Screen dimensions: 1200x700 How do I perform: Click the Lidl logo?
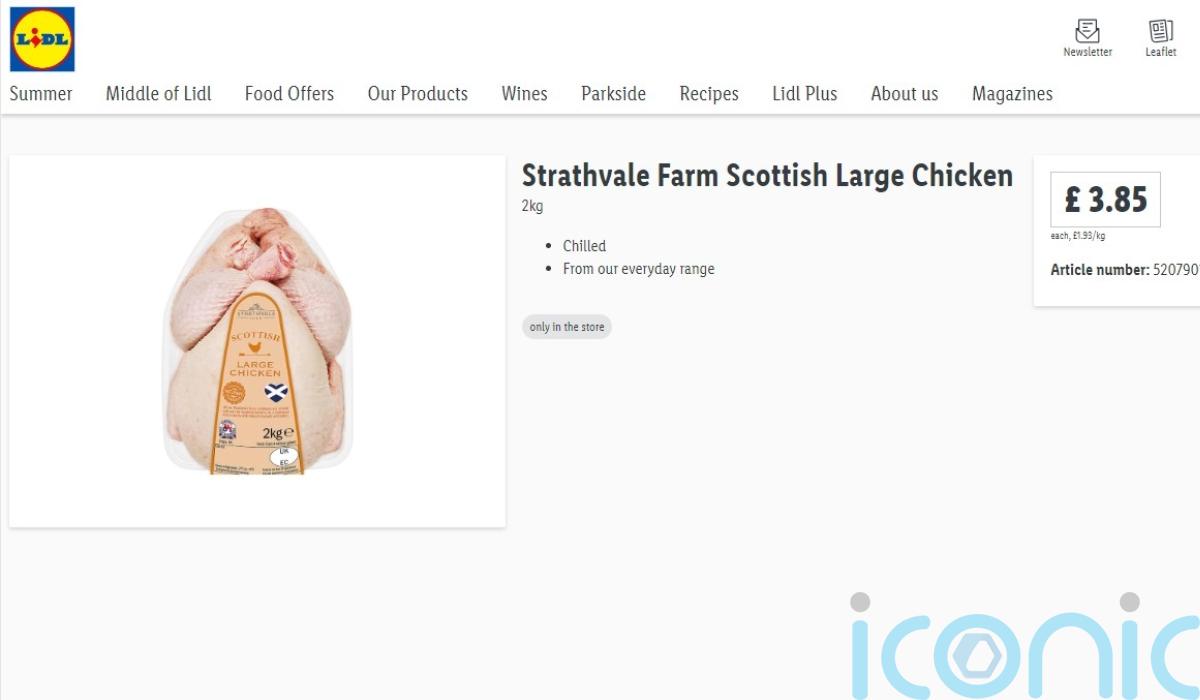42,39
